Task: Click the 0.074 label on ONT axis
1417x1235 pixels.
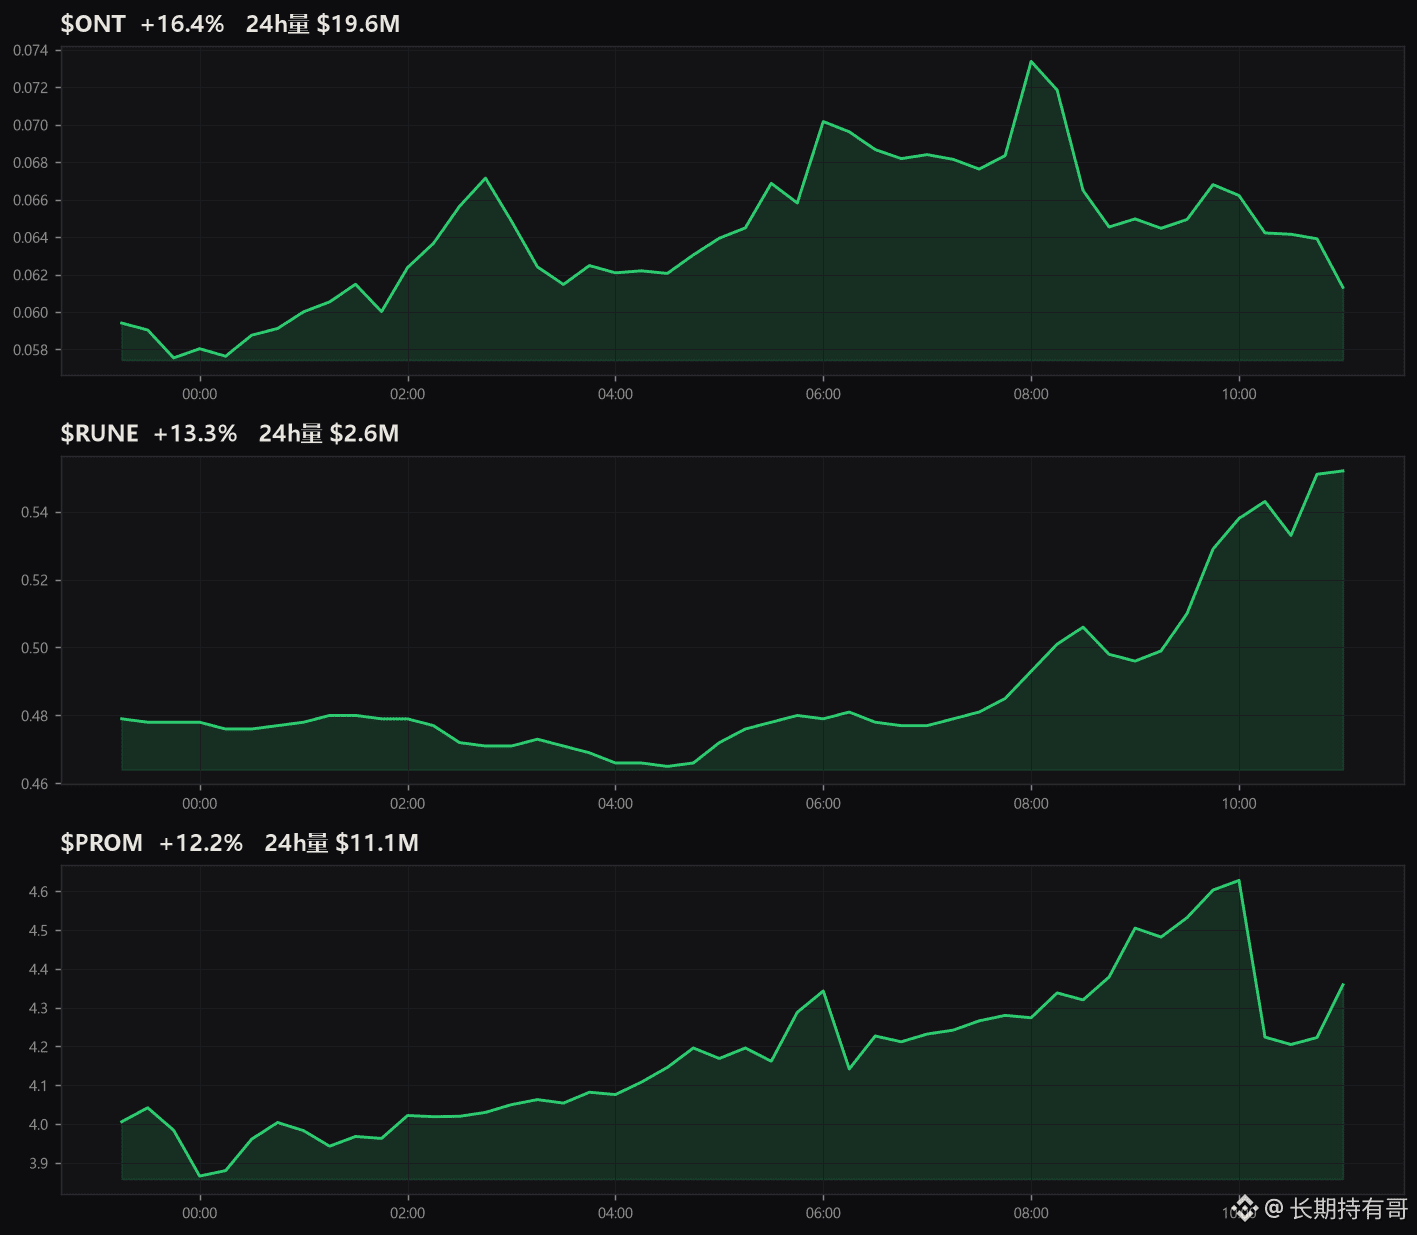Action: [30, 50]
